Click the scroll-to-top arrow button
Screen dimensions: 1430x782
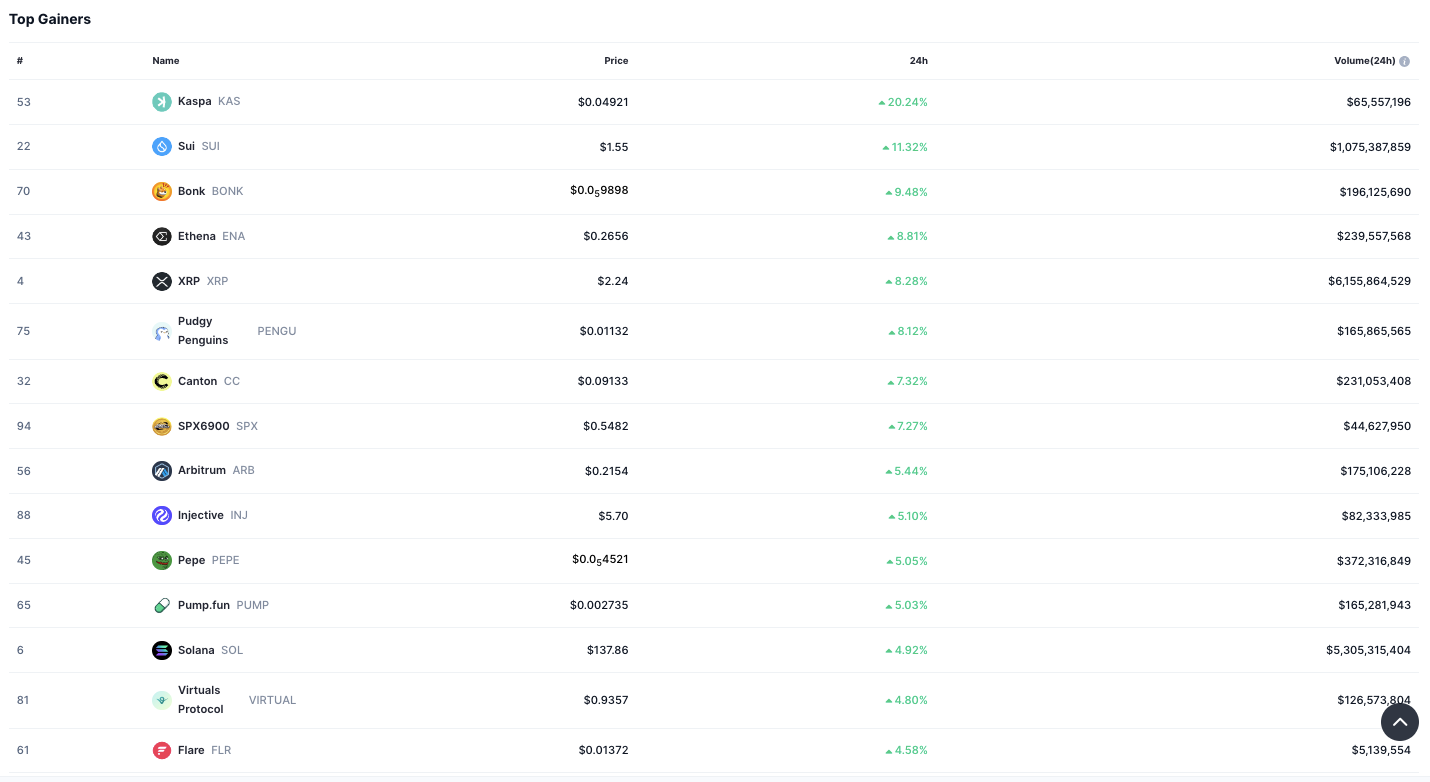(x=1399, y=722)
